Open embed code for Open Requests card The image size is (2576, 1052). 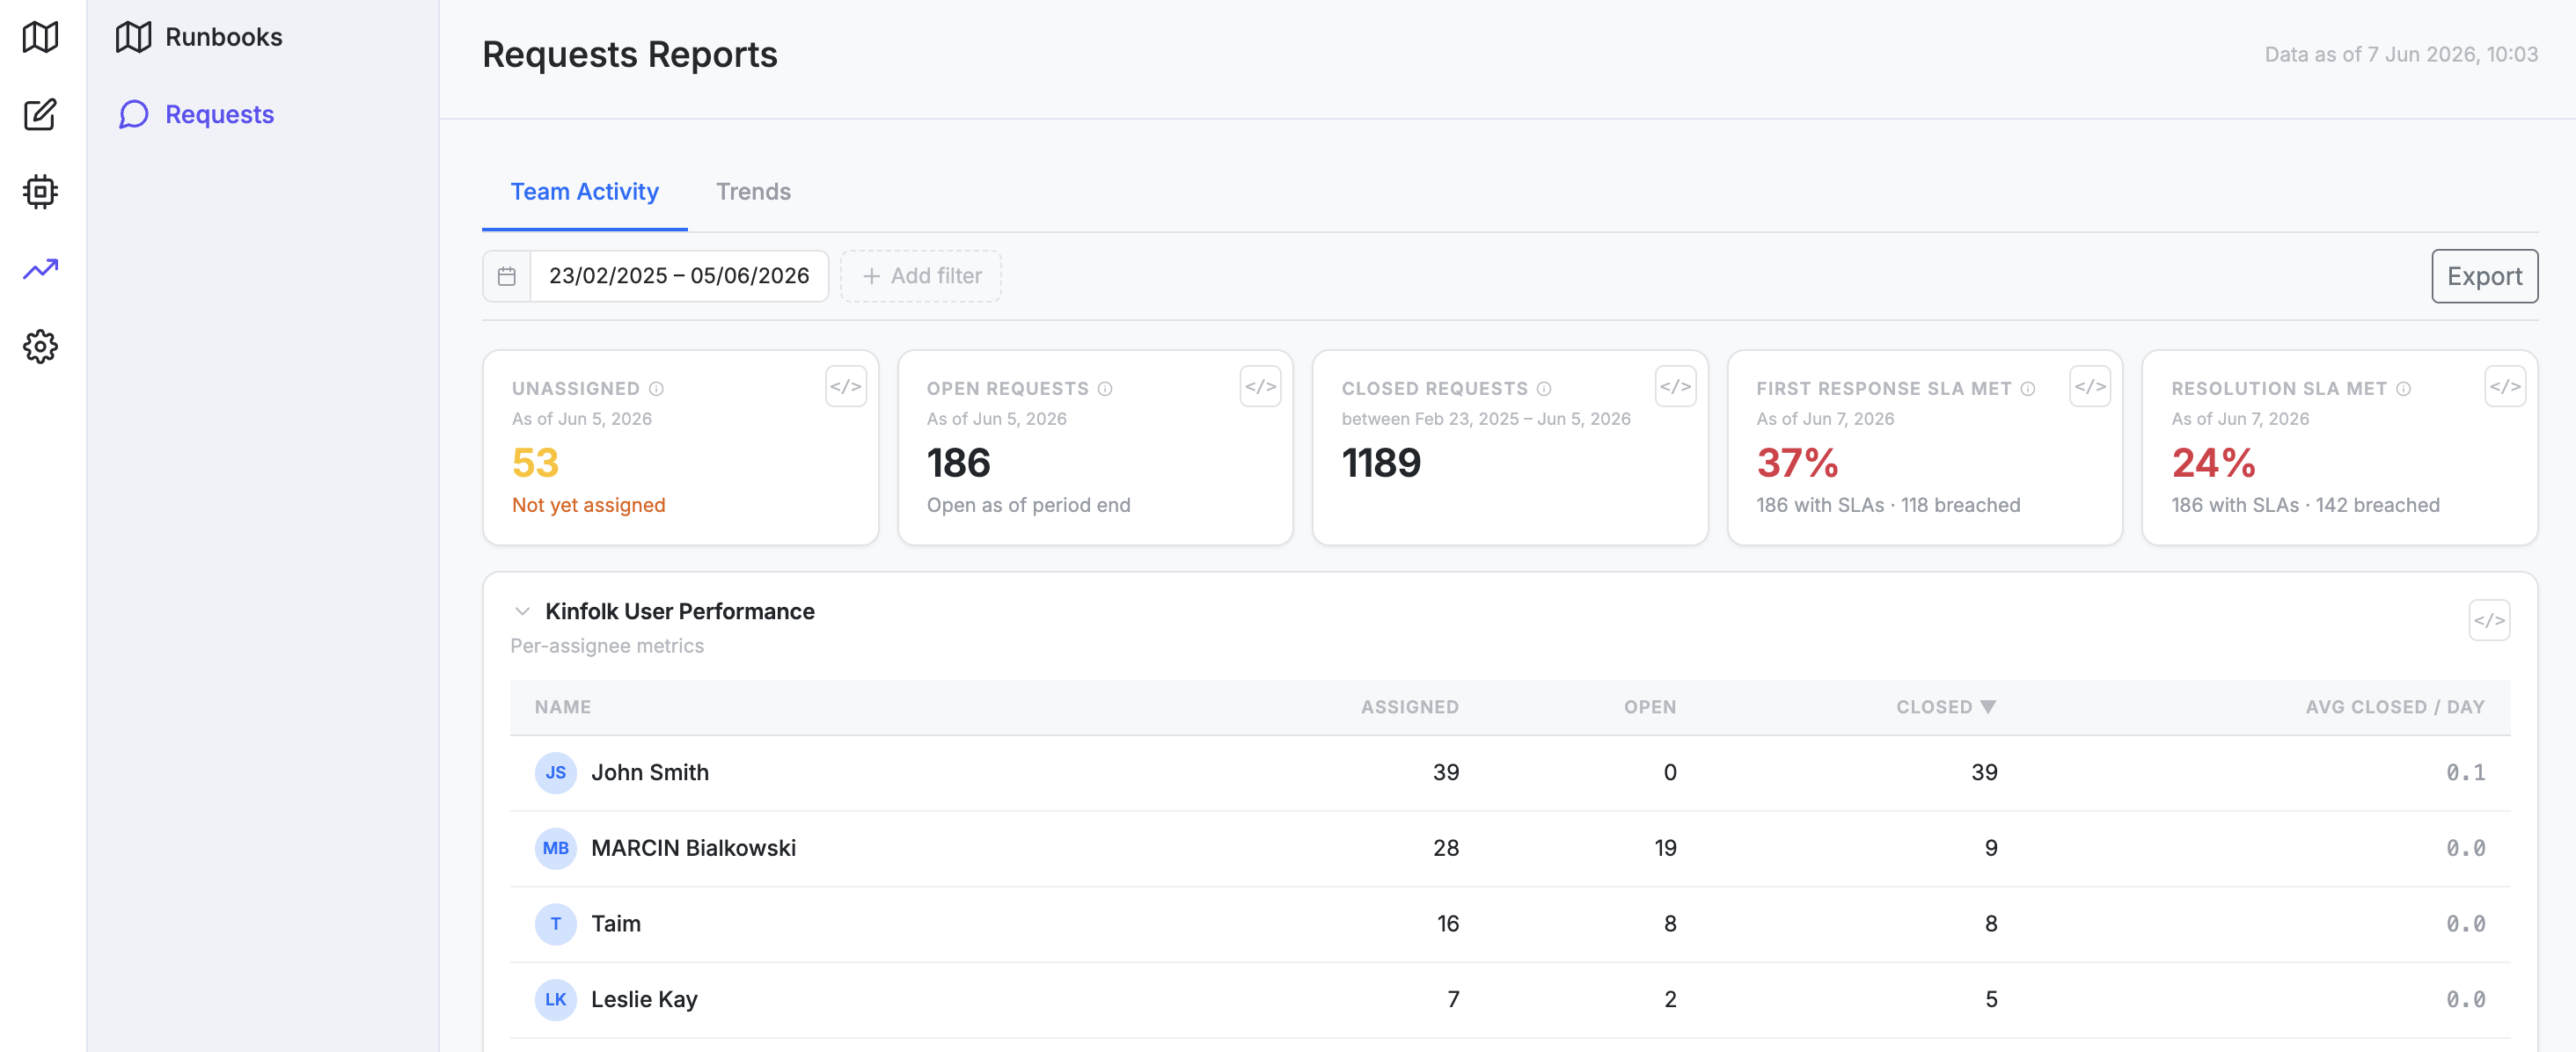(1260, 387)
